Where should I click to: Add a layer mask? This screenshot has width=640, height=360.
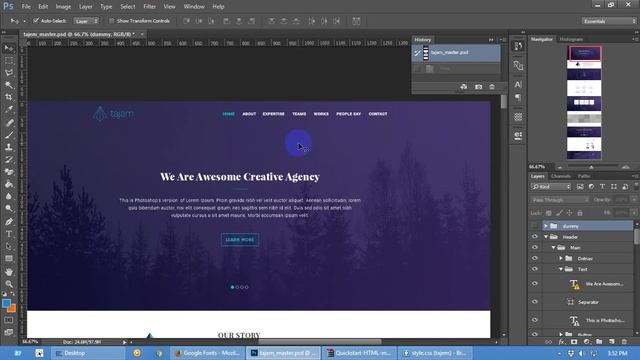574,342
